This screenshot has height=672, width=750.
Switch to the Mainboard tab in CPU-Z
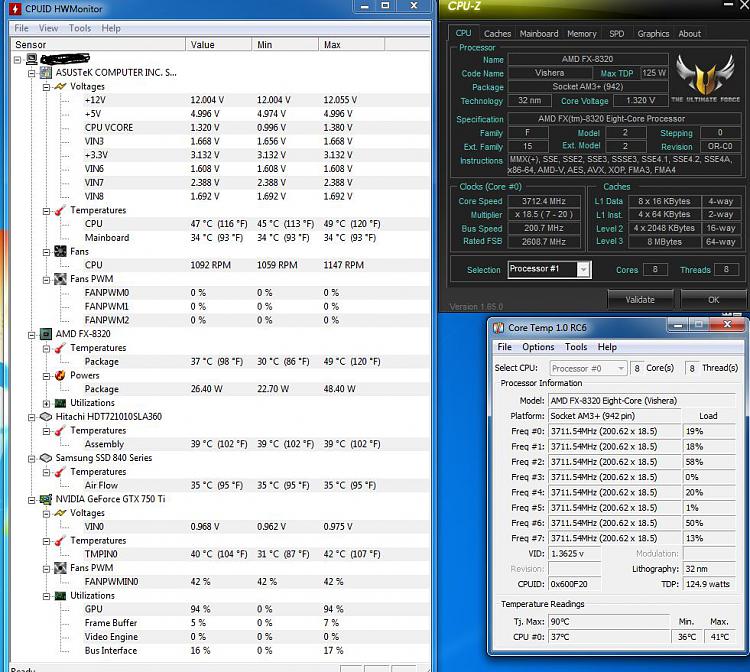[x=539, y=34]
